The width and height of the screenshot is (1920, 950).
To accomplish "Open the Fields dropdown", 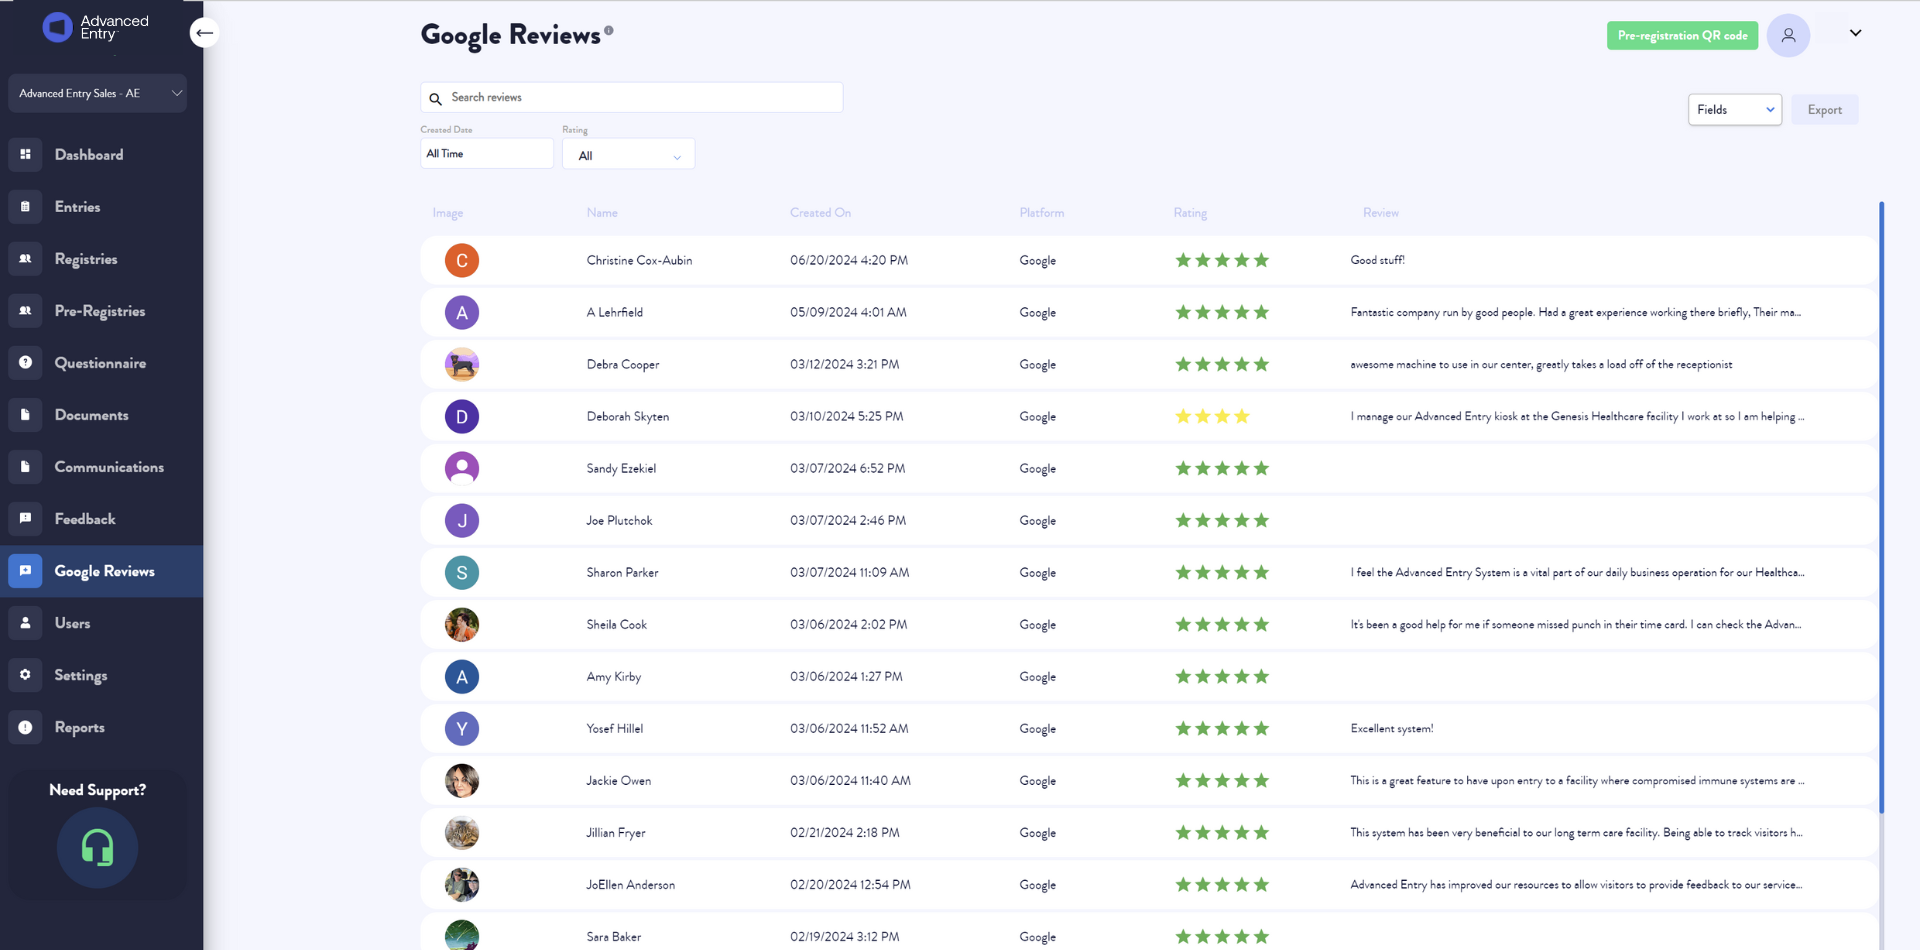I will [x=1734, y=110].
